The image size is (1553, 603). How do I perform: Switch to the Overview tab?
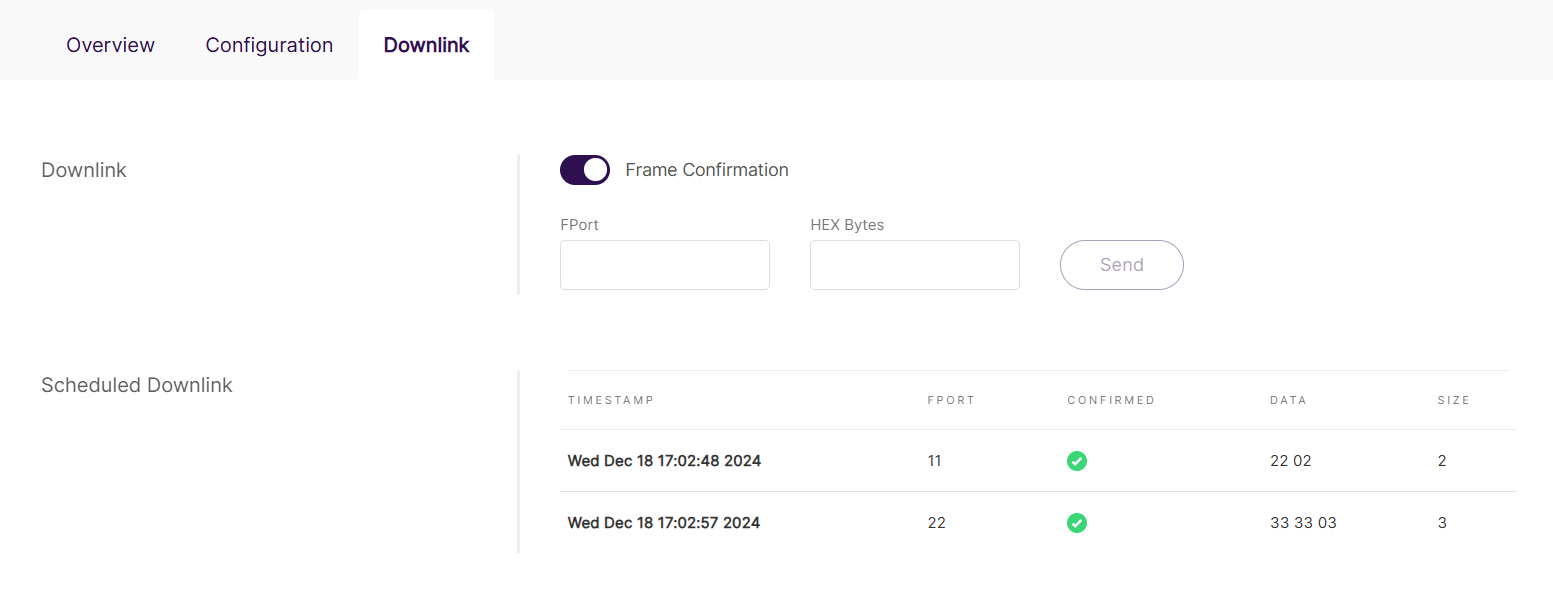(110, 45)
